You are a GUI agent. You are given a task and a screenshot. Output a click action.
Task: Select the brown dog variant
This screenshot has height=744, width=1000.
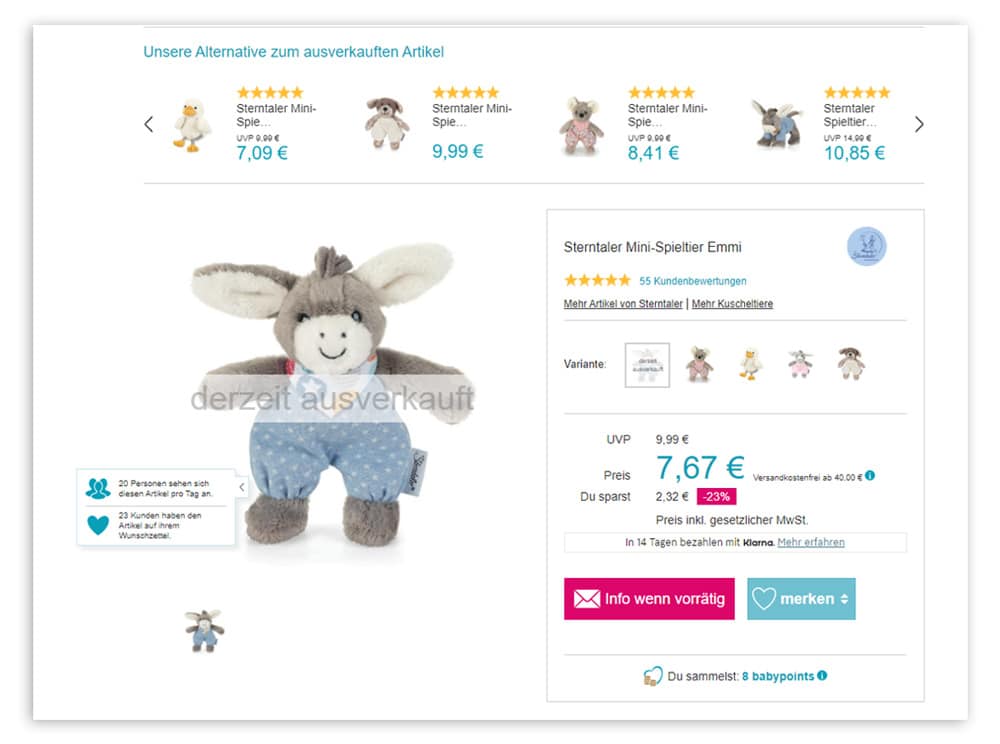(851, 363)
